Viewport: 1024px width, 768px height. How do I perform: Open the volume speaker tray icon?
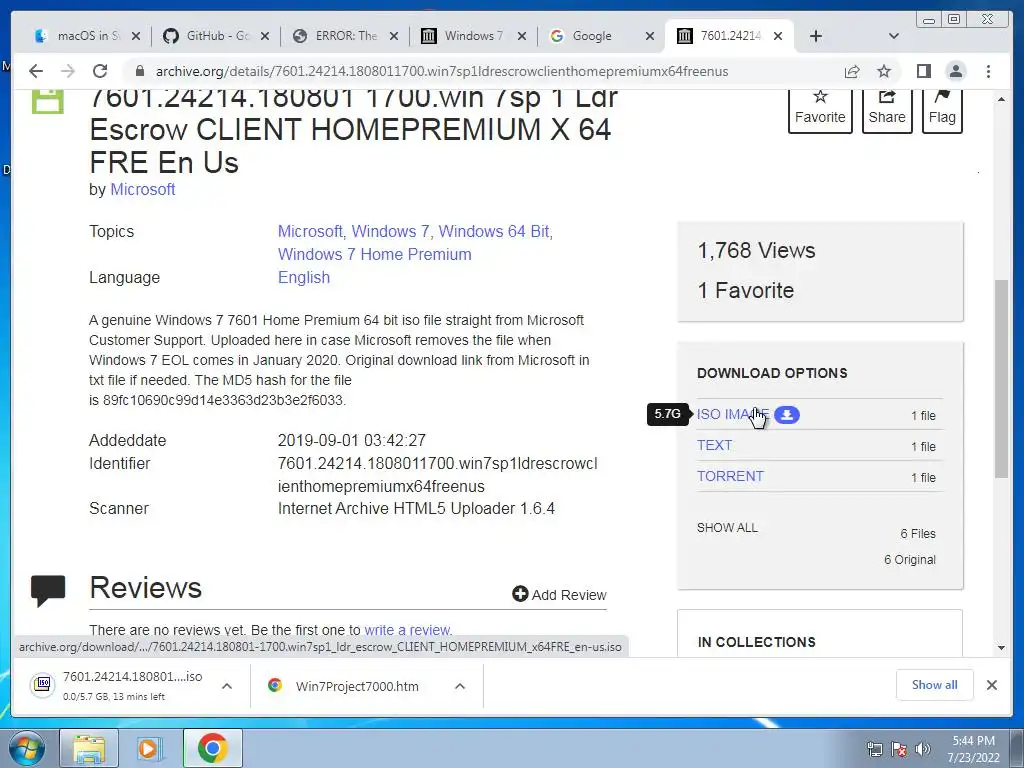tap(923, 749)
